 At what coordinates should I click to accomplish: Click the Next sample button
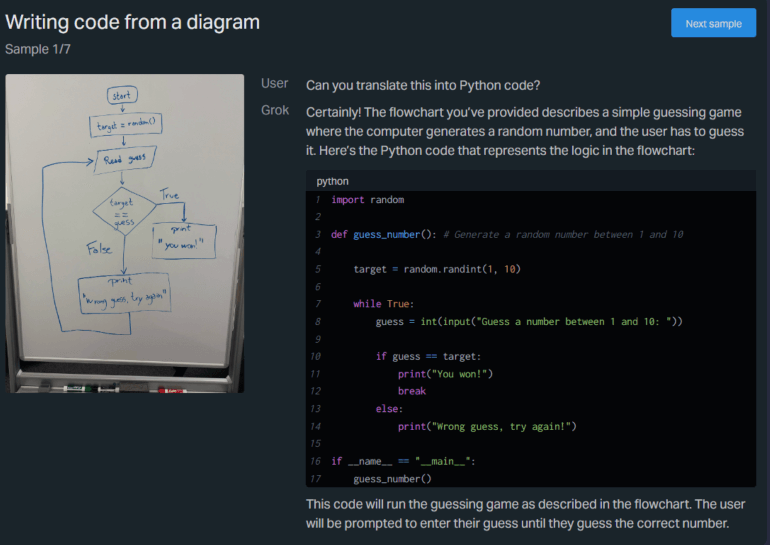[x=712, y=23]
